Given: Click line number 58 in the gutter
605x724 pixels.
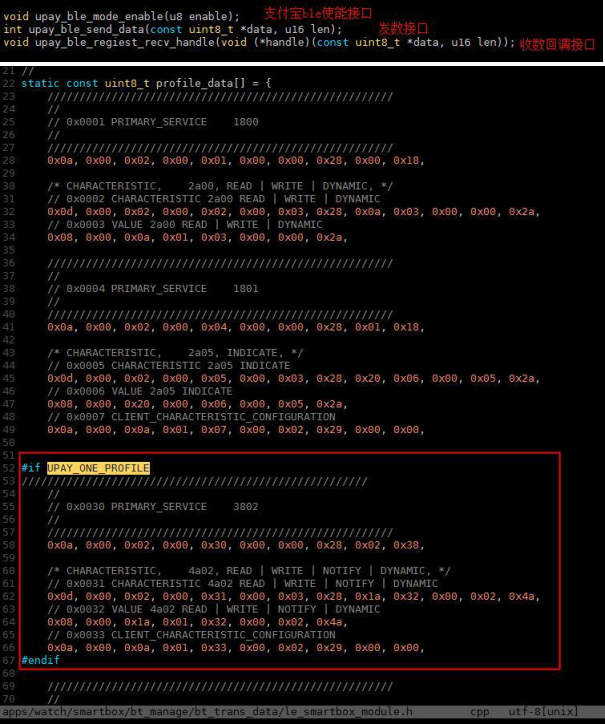Looking at the screenshot, I should [x=8, y=545].
